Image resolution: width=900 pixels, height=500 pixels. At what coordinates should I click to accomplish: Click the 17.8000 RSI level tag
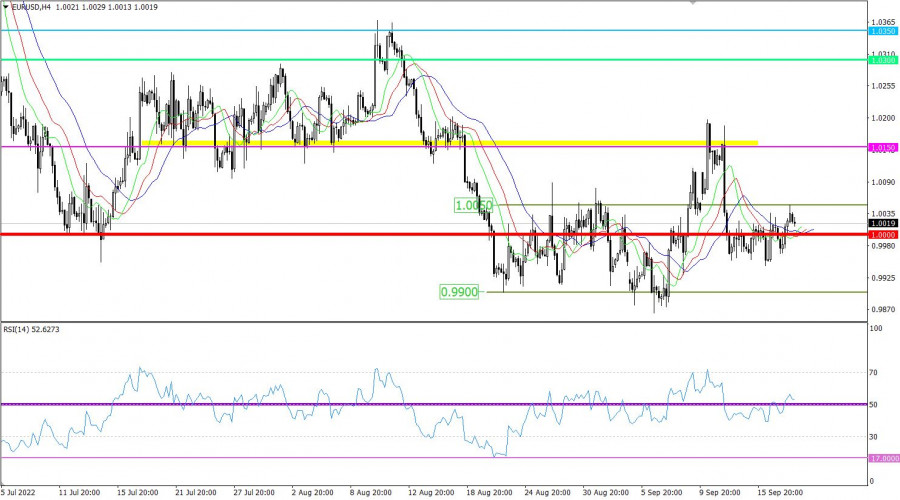[x=882, y=459]
